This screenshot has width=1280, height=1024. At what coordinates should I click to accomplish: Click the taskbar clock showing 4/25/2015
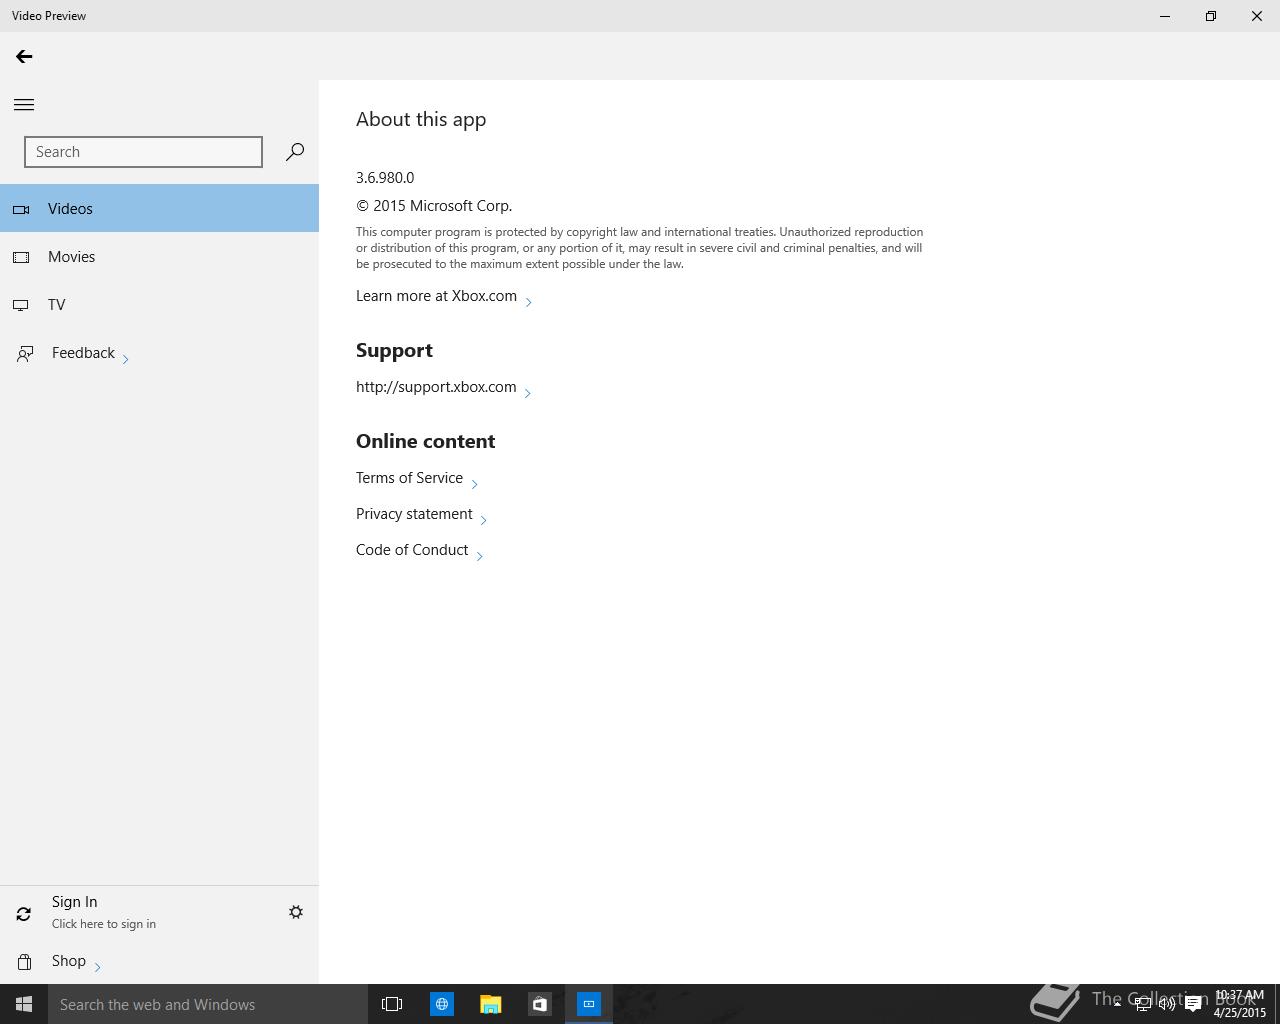(1240, 1004)
